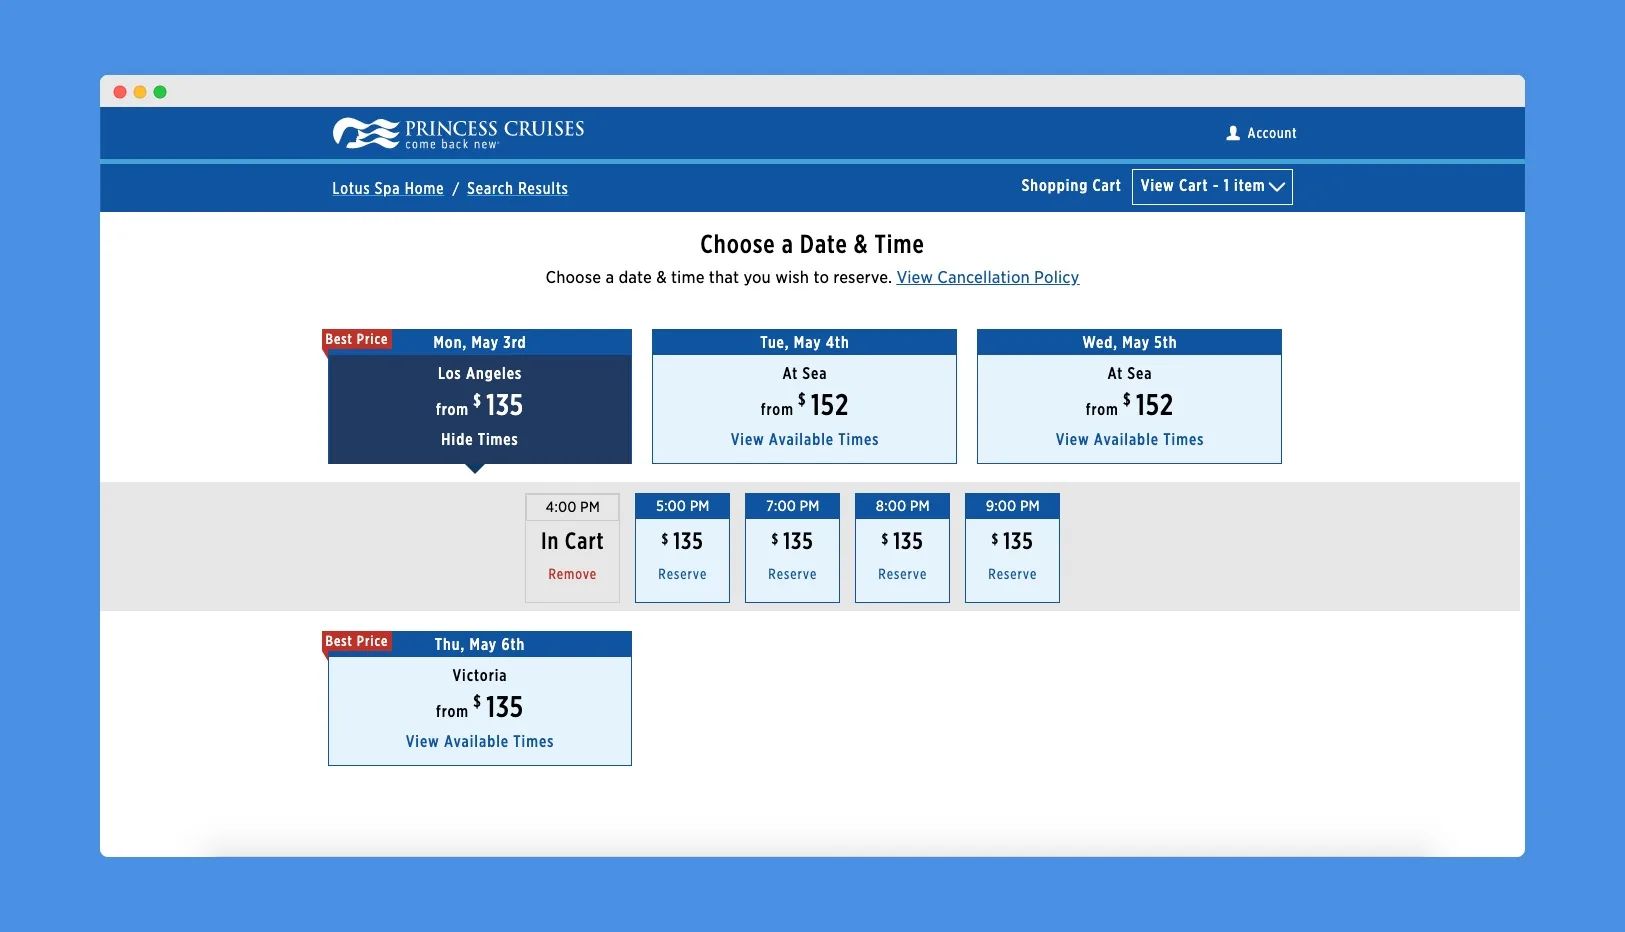Click the Account person icon

pyautogui.click(x=1233, y=133)
